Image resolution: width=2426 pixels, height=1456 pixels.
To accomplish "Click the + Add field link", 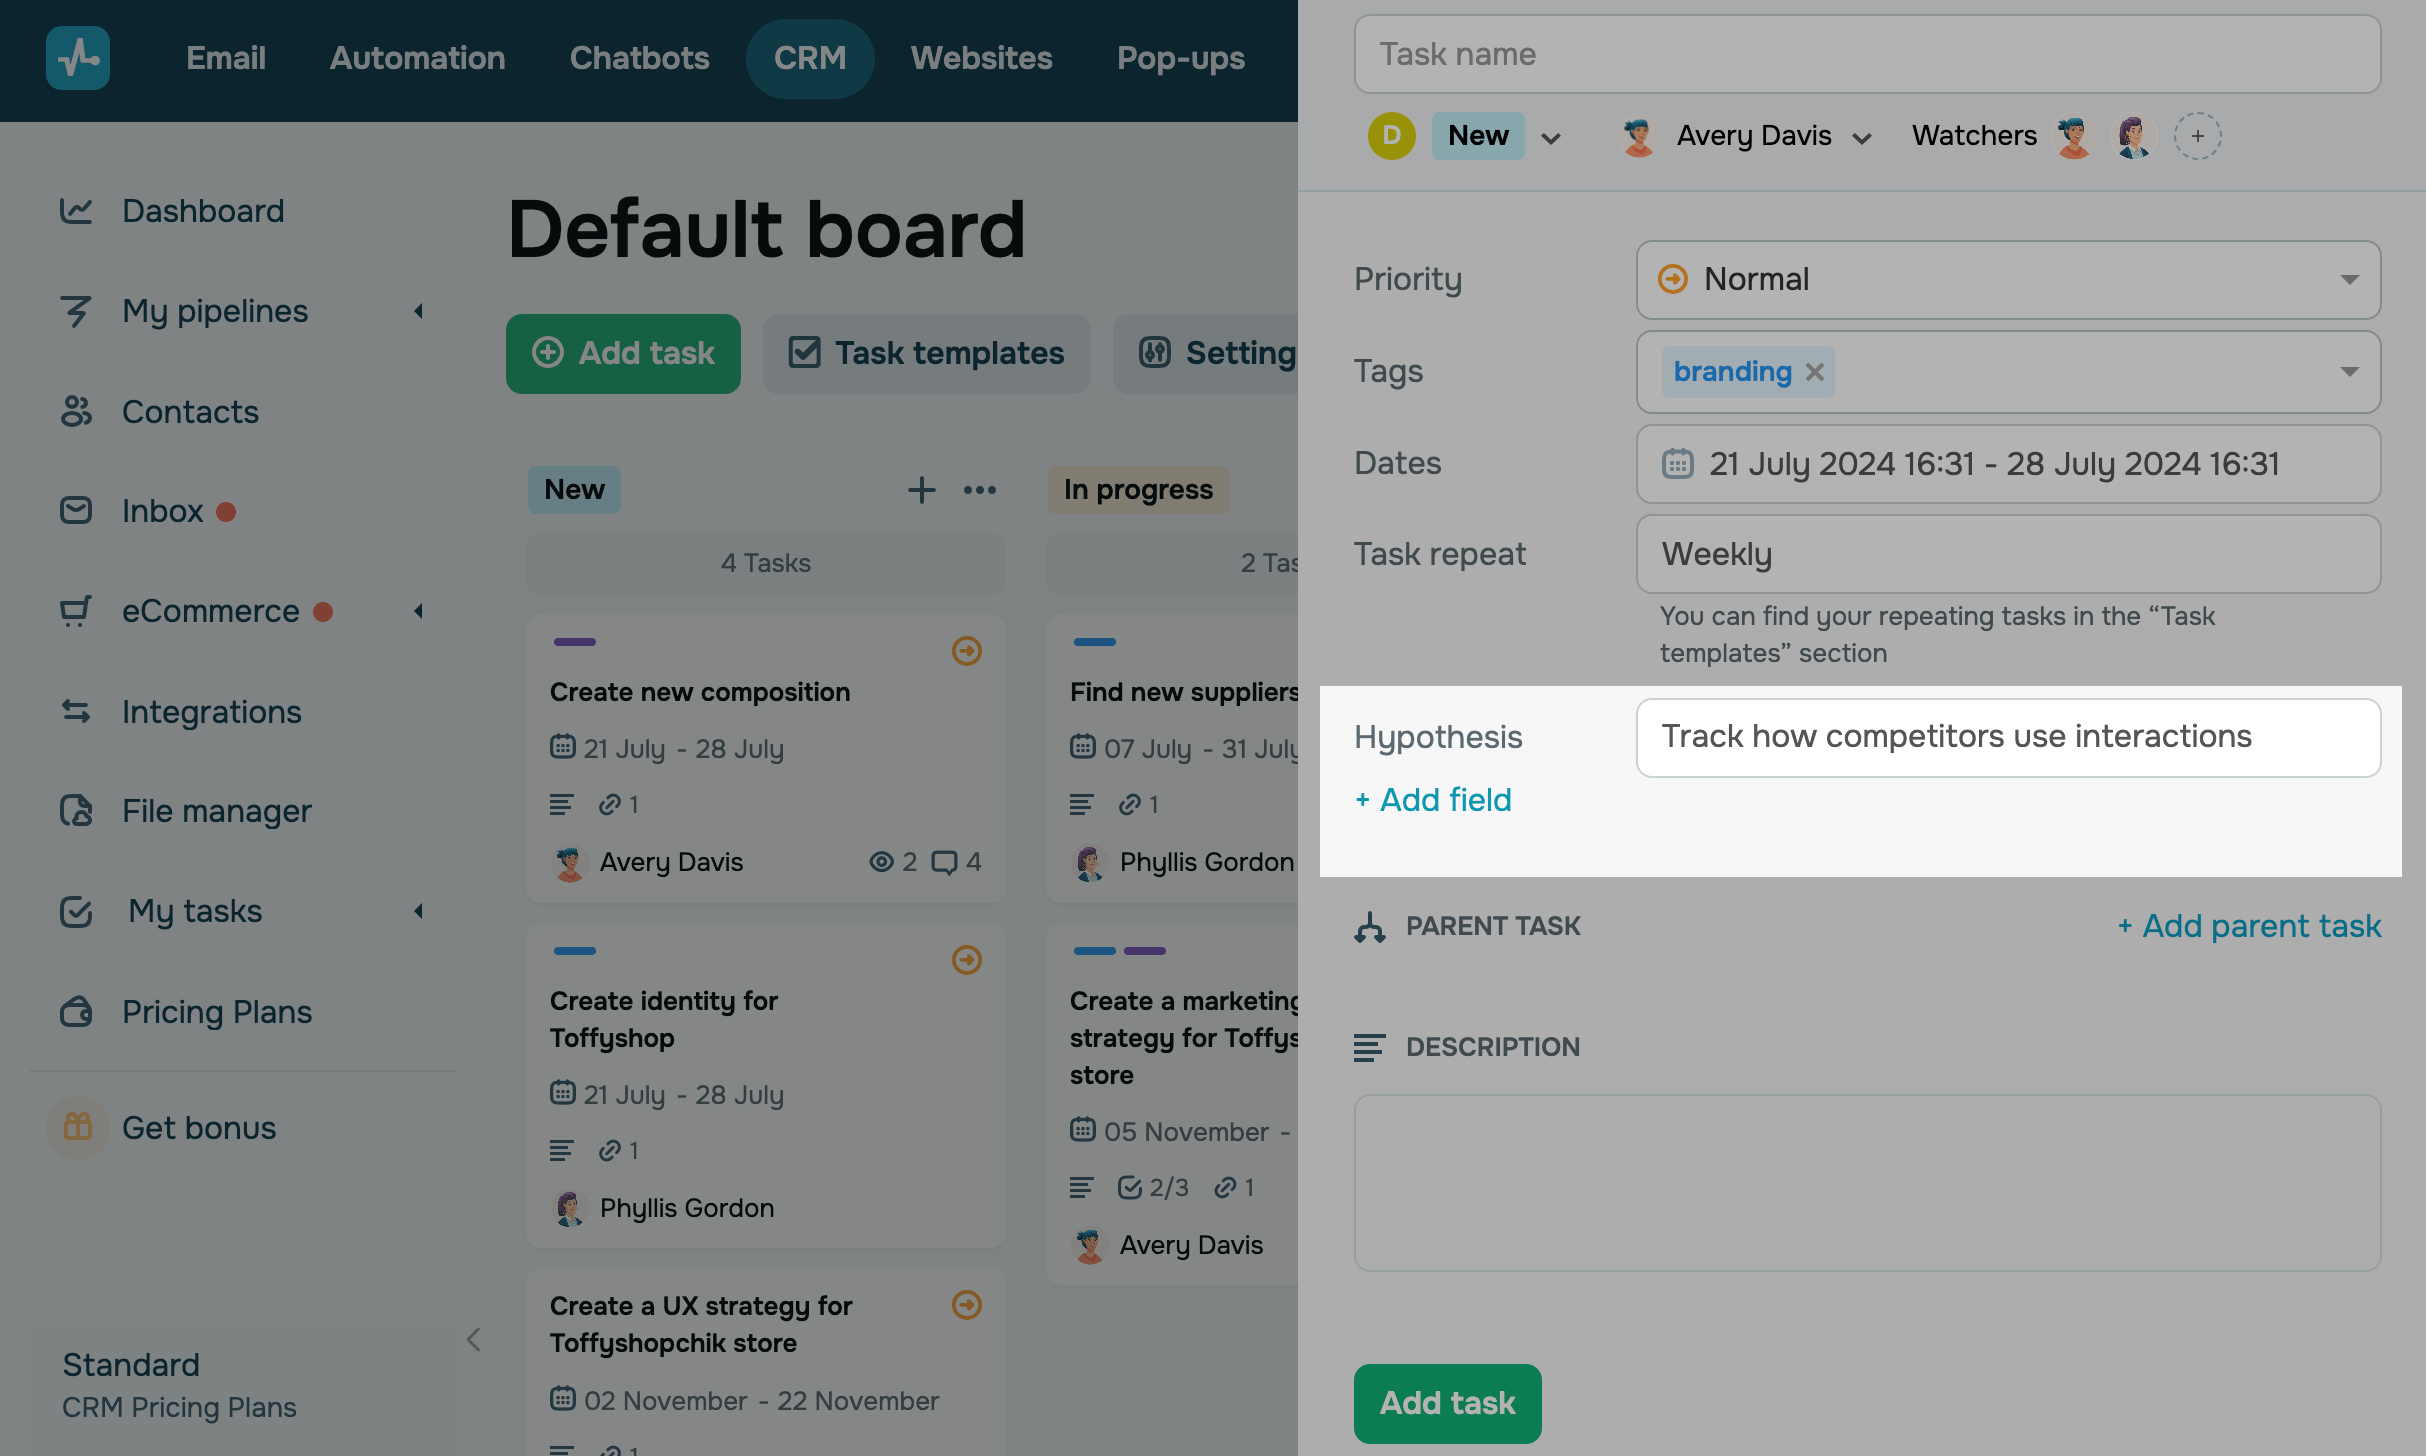I will (1433, 800).
